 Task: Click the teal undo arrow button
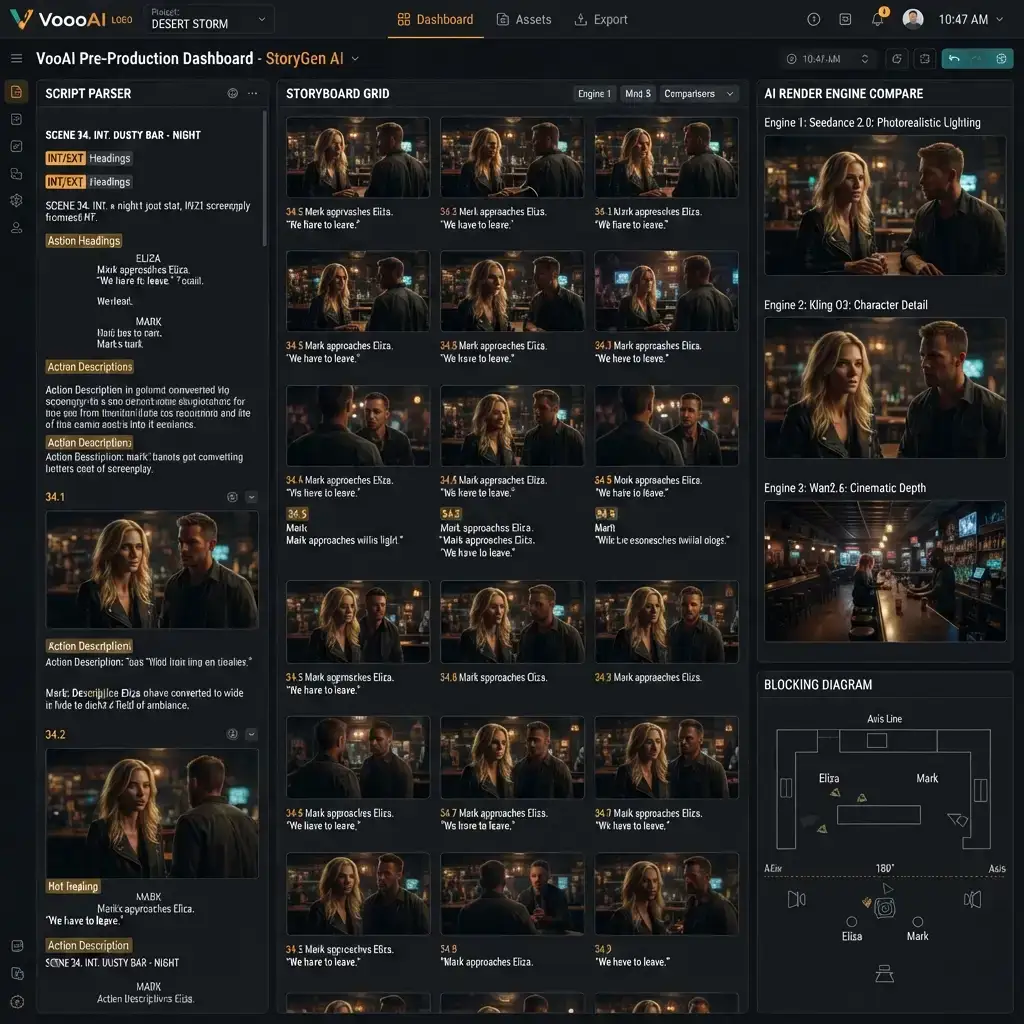point(954,59)
